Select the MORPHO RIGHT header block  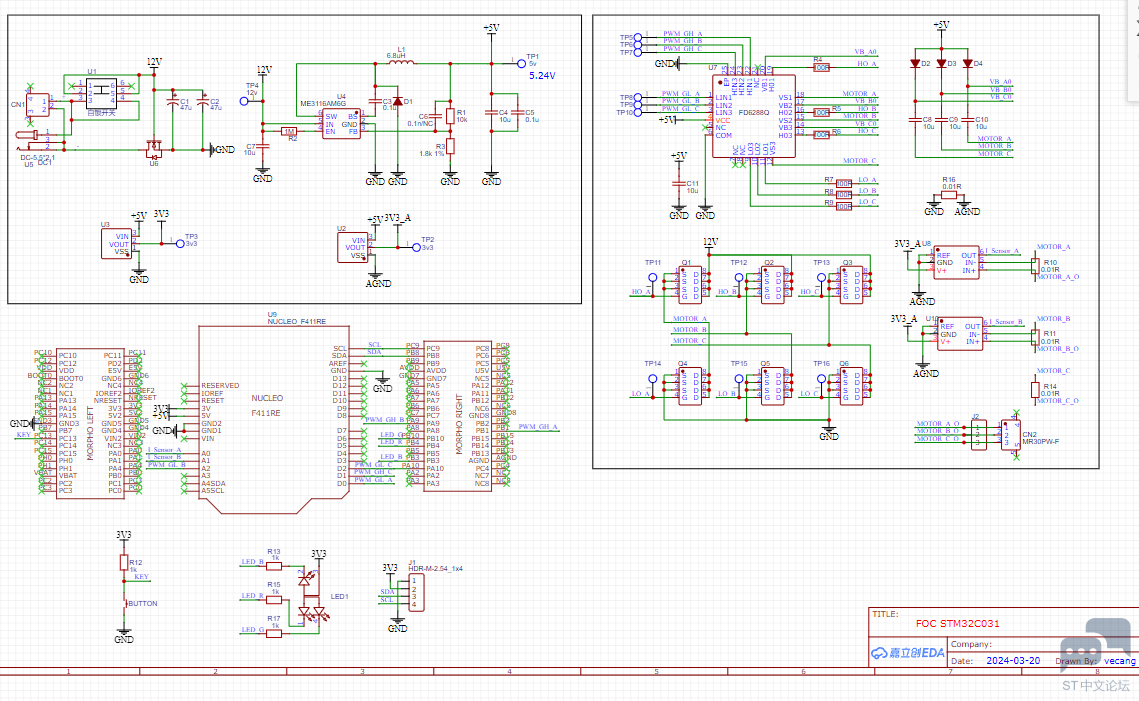458,416
